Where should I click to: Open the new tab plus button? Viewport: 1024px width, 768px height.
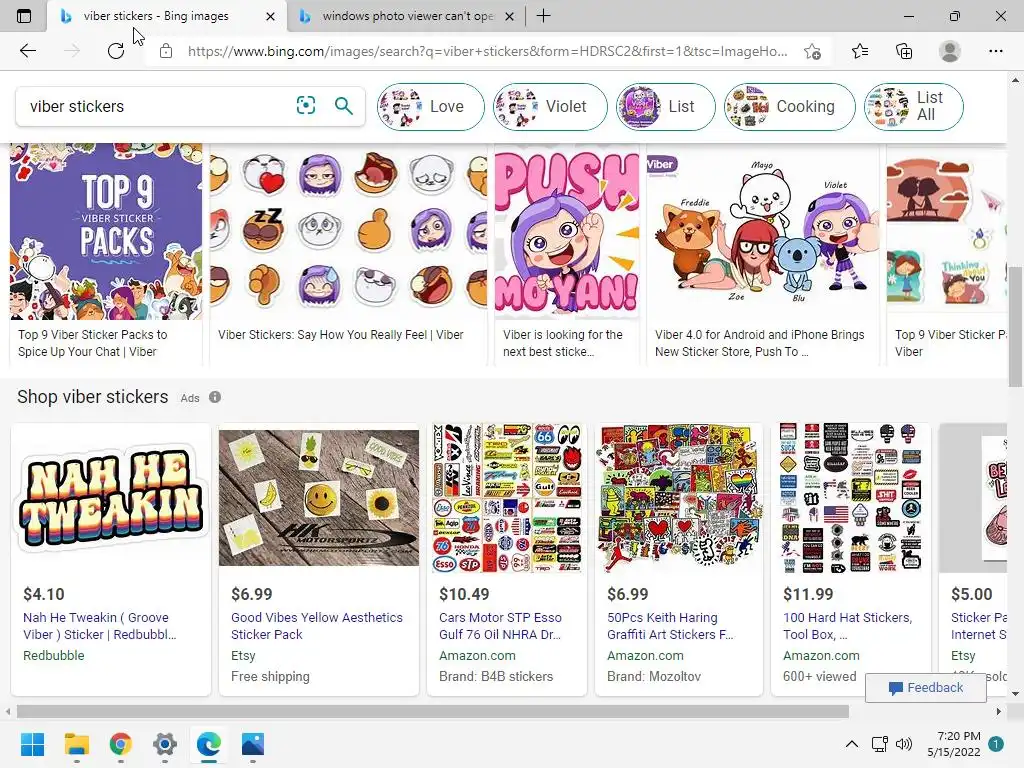(543, 16)
